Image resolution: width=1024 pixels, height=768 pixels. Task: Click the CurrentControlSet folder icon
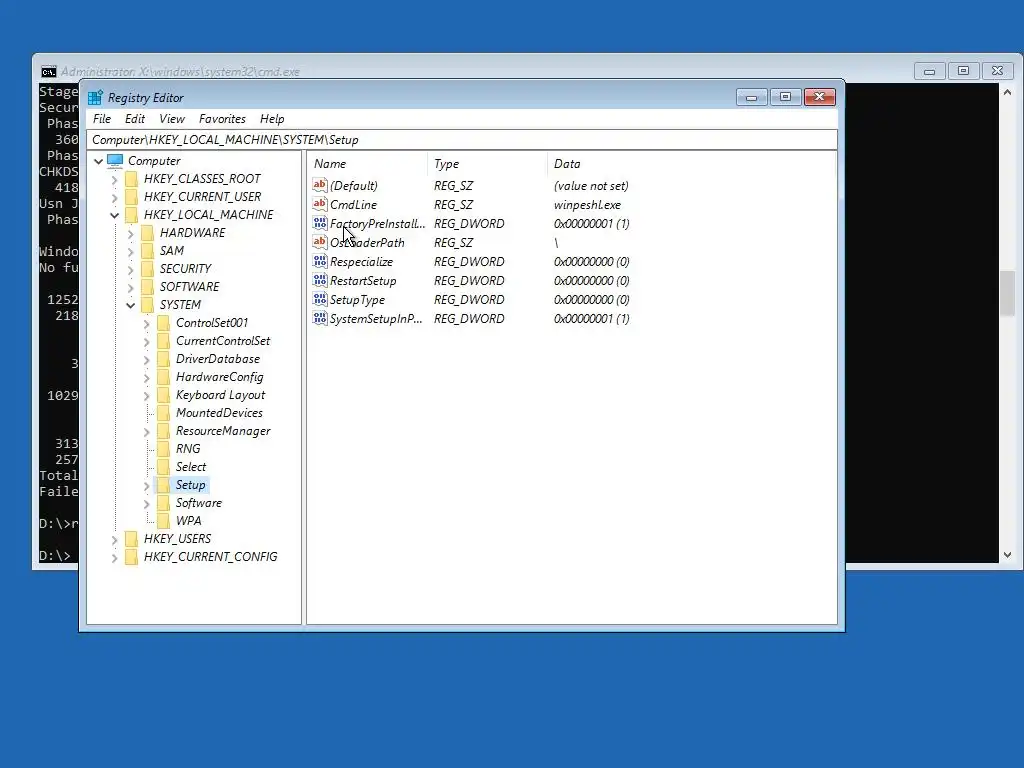coord(164,341)
